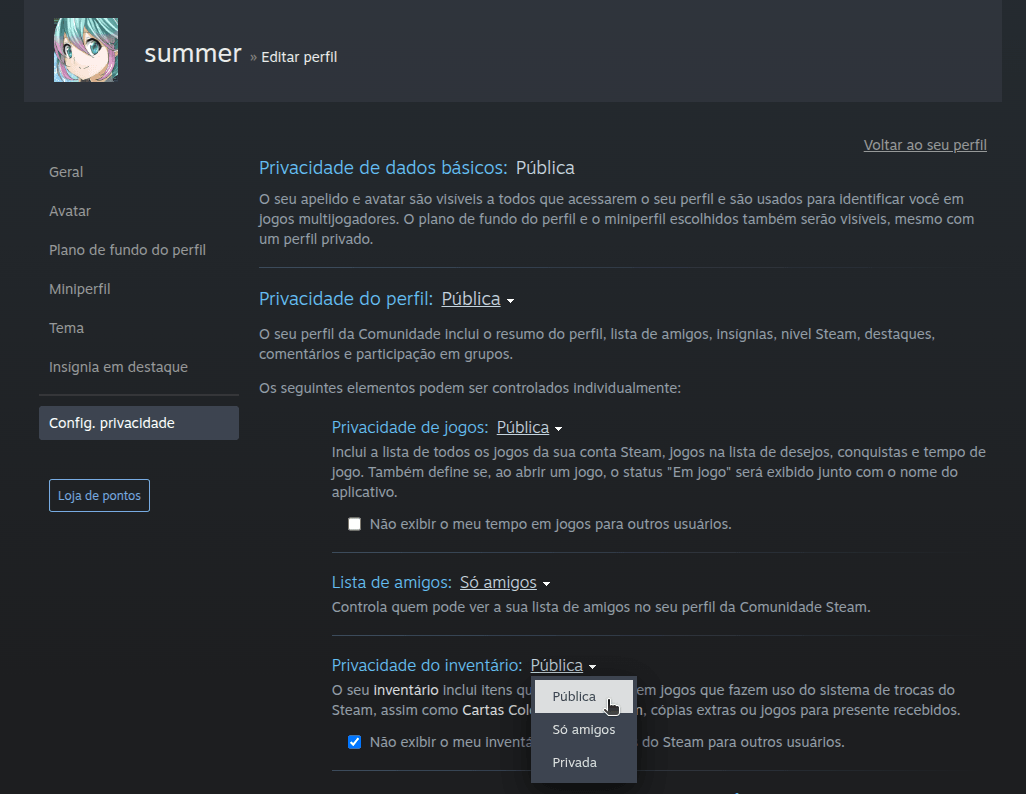The width and height of the screenshot is (1026, 794).
Task: Click the summer profile avatar image
Action: (x=85, y=48)
